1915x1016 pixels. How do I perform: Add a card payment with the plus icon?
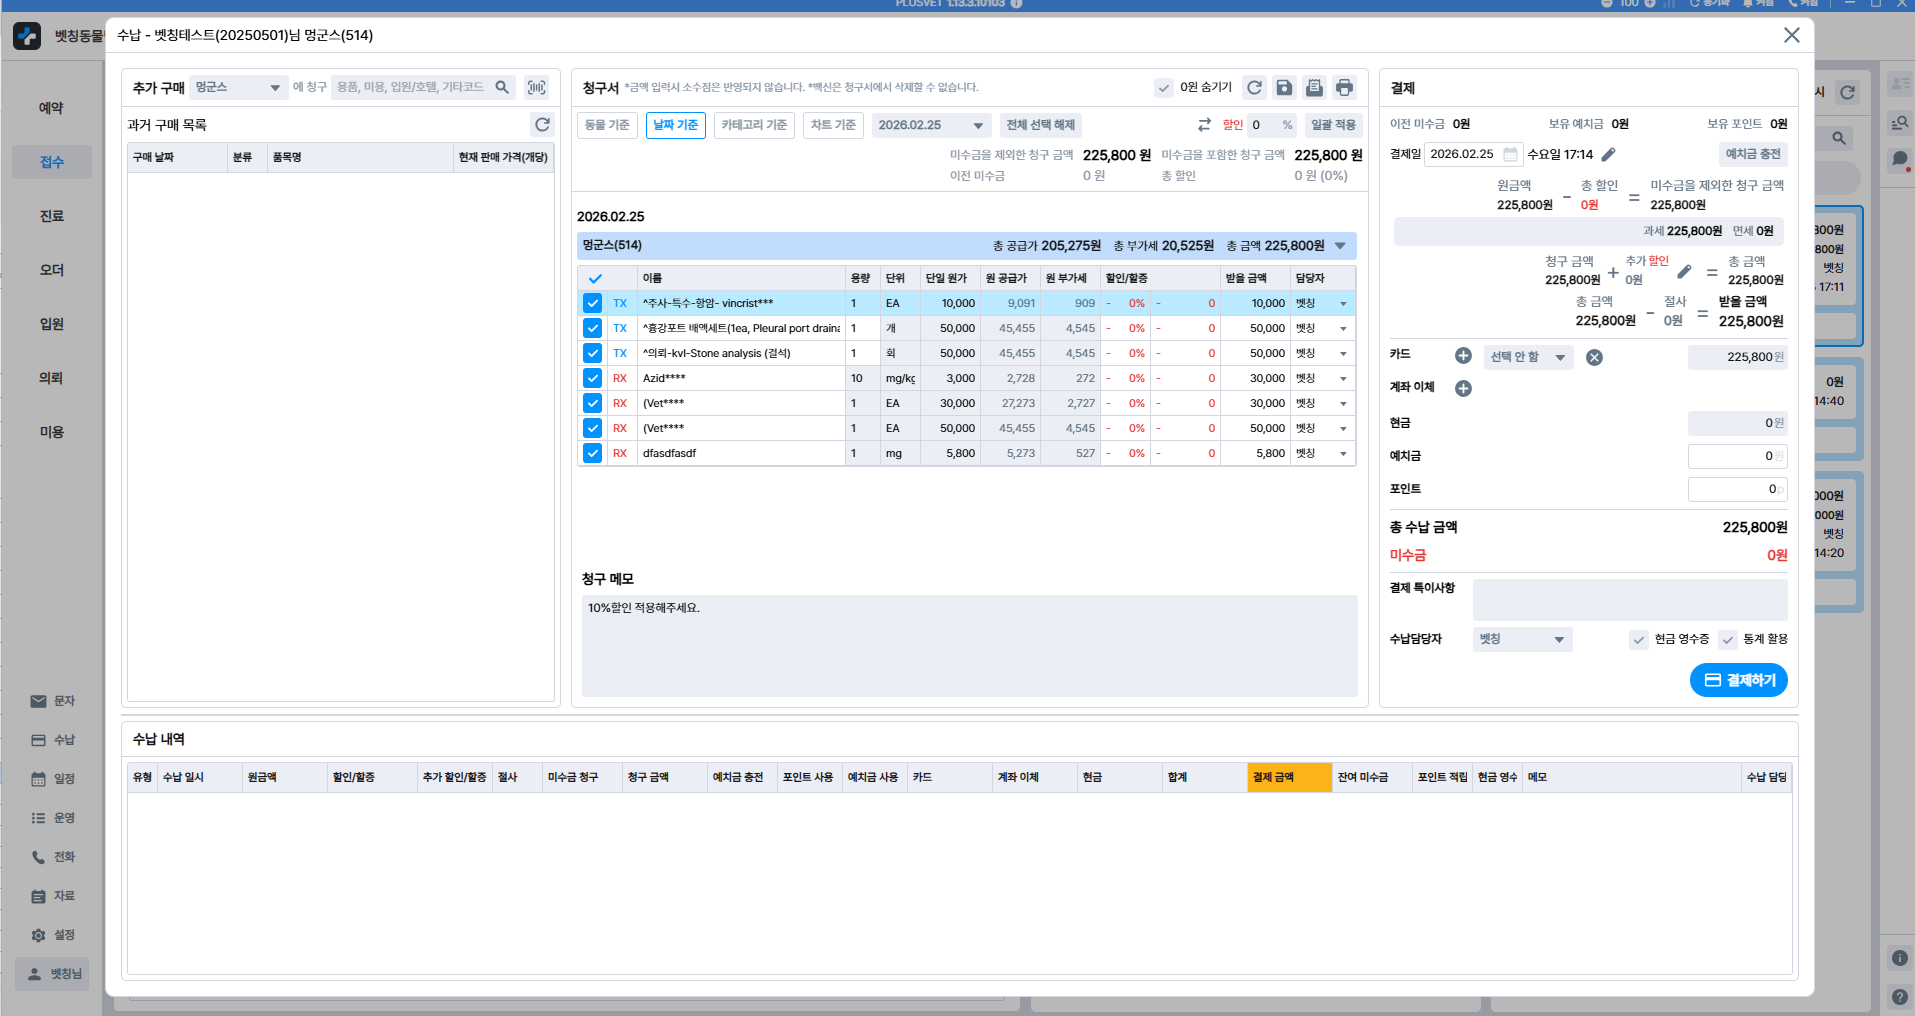[x=1463, y=356]
